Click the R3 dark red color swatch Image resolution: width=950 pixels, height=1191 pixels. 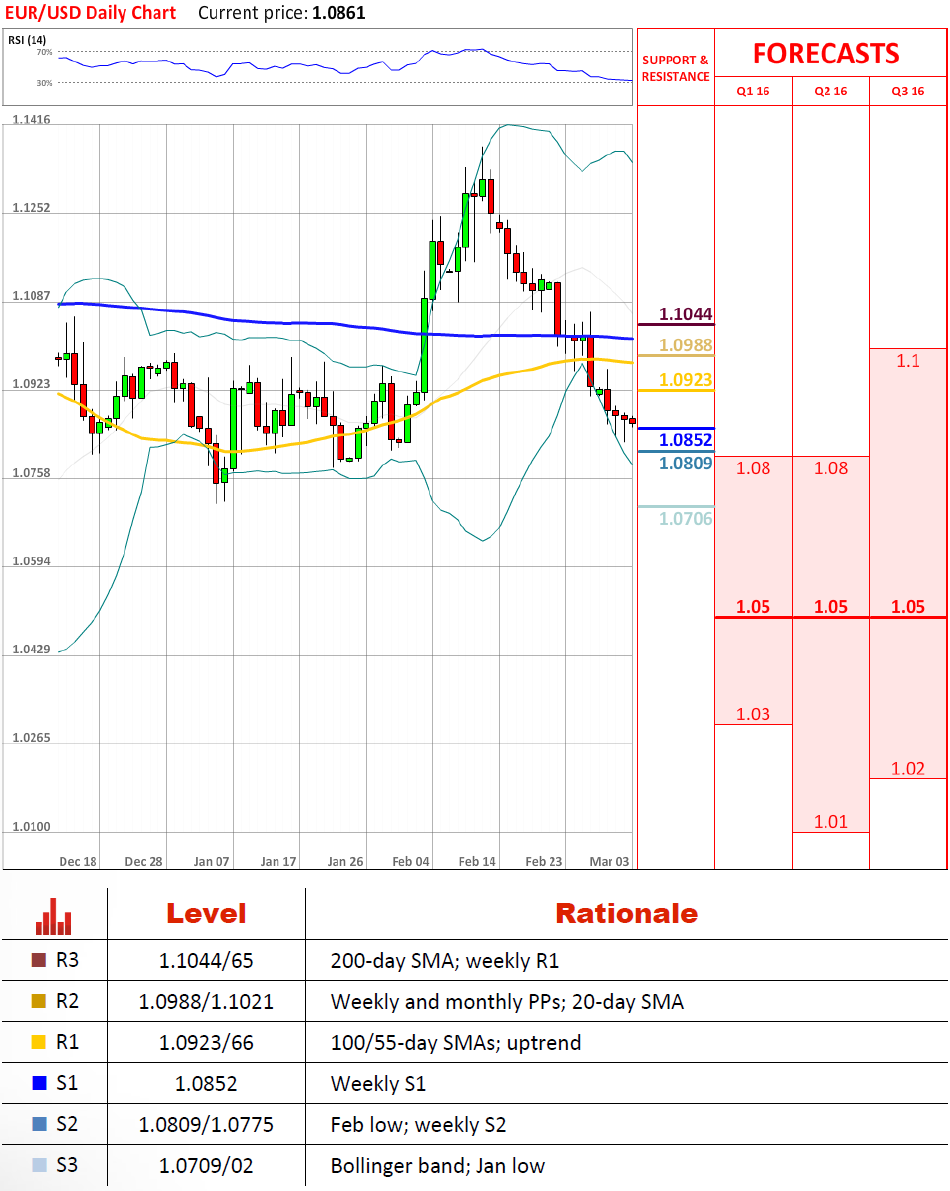39,960
